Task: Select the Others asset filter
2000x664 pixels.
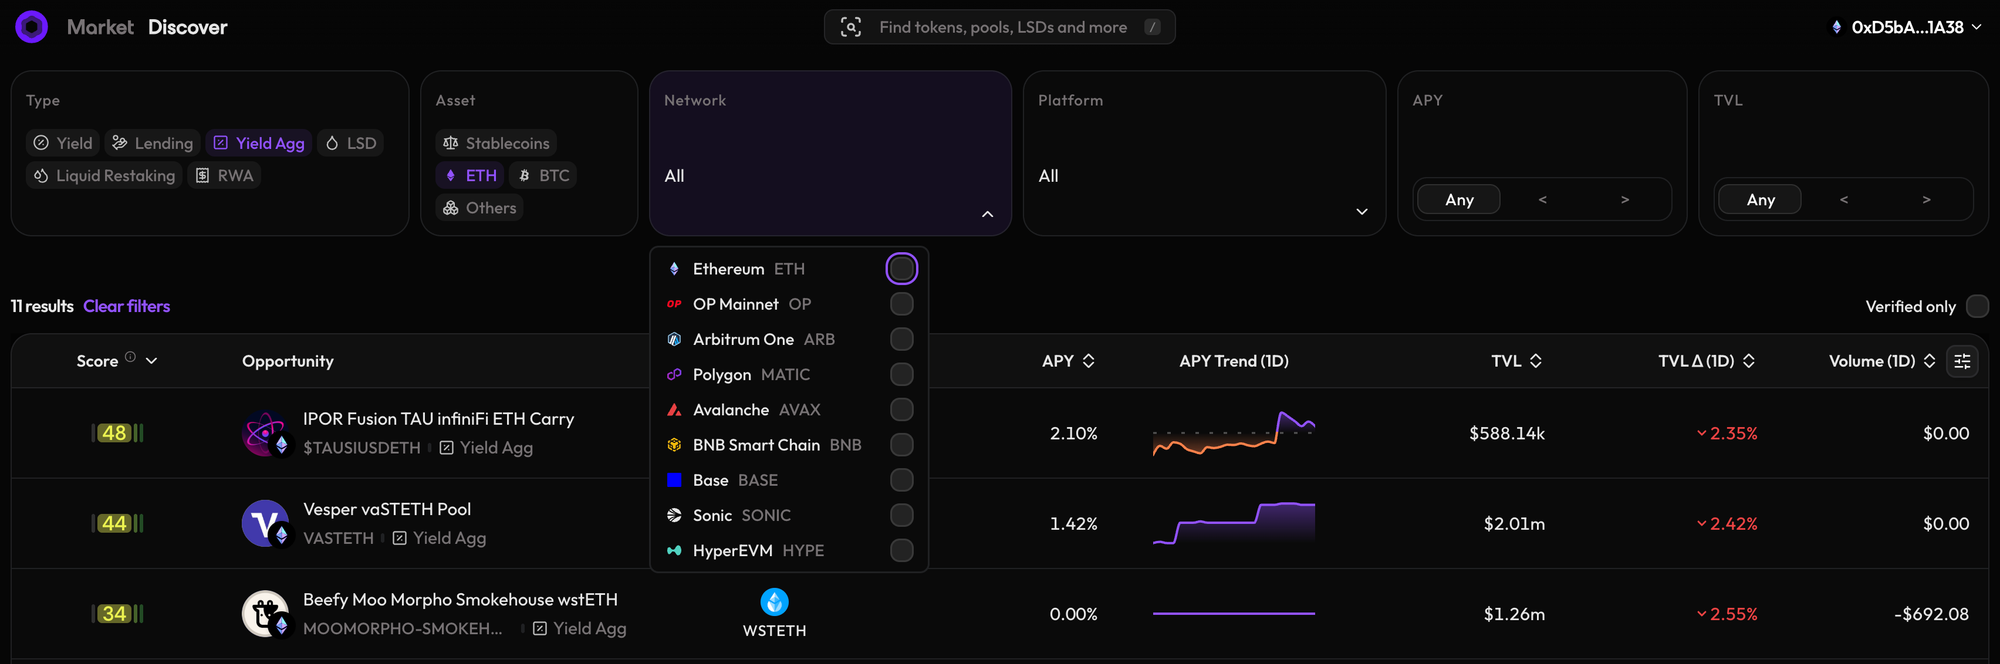Action: (479, 208)
